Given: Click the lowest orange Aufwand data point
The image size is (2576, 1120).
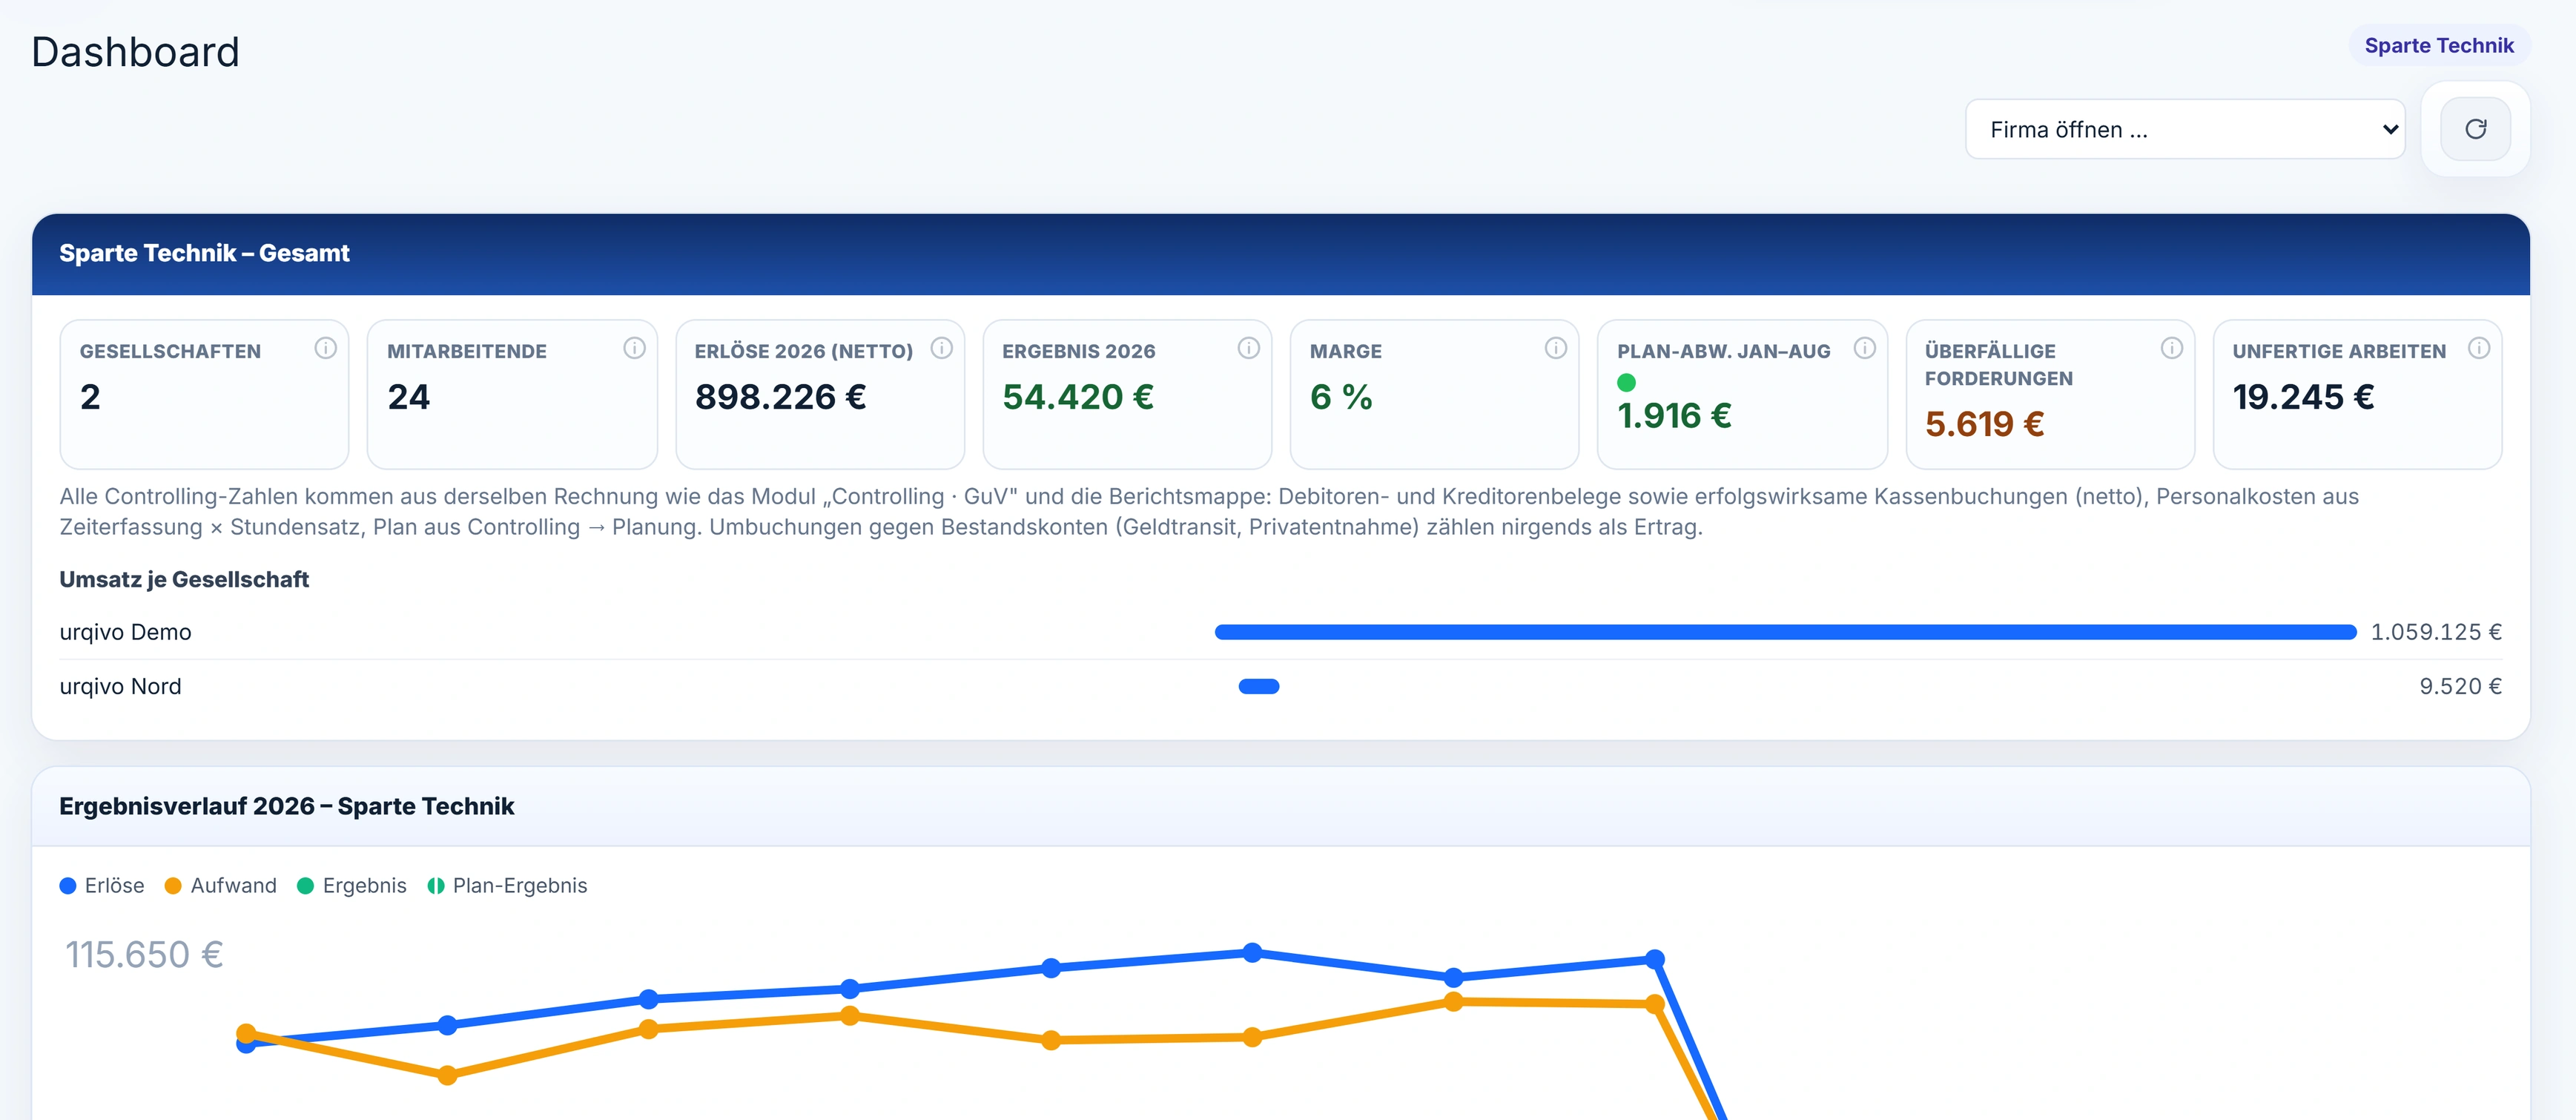Looking at the screenshot, I should click(x=448, y=1075).
